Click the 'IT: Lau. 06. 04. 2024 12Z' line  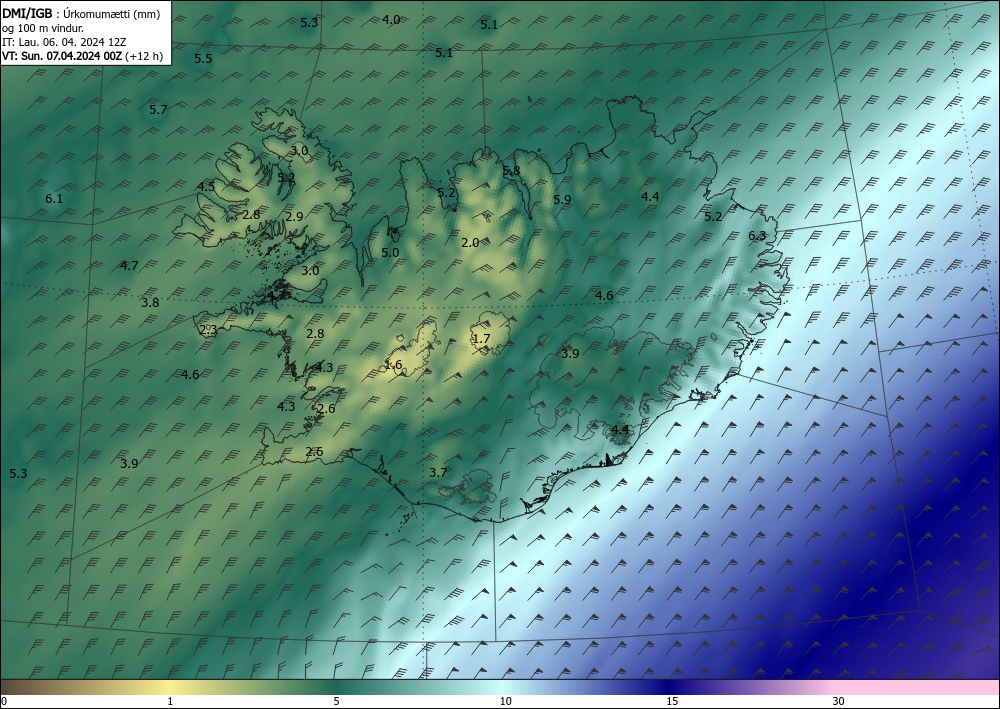pyautogui.click(x=64, y=42)
